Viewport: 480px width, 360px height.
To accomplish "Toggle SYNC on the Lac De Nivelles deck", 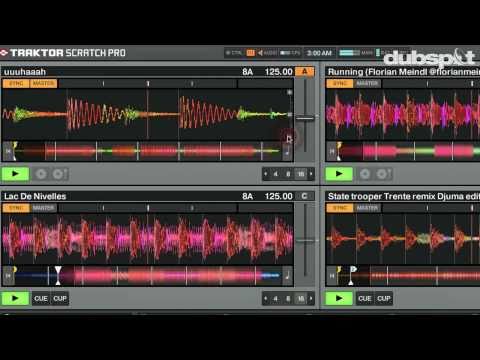I will pos(16,208).
